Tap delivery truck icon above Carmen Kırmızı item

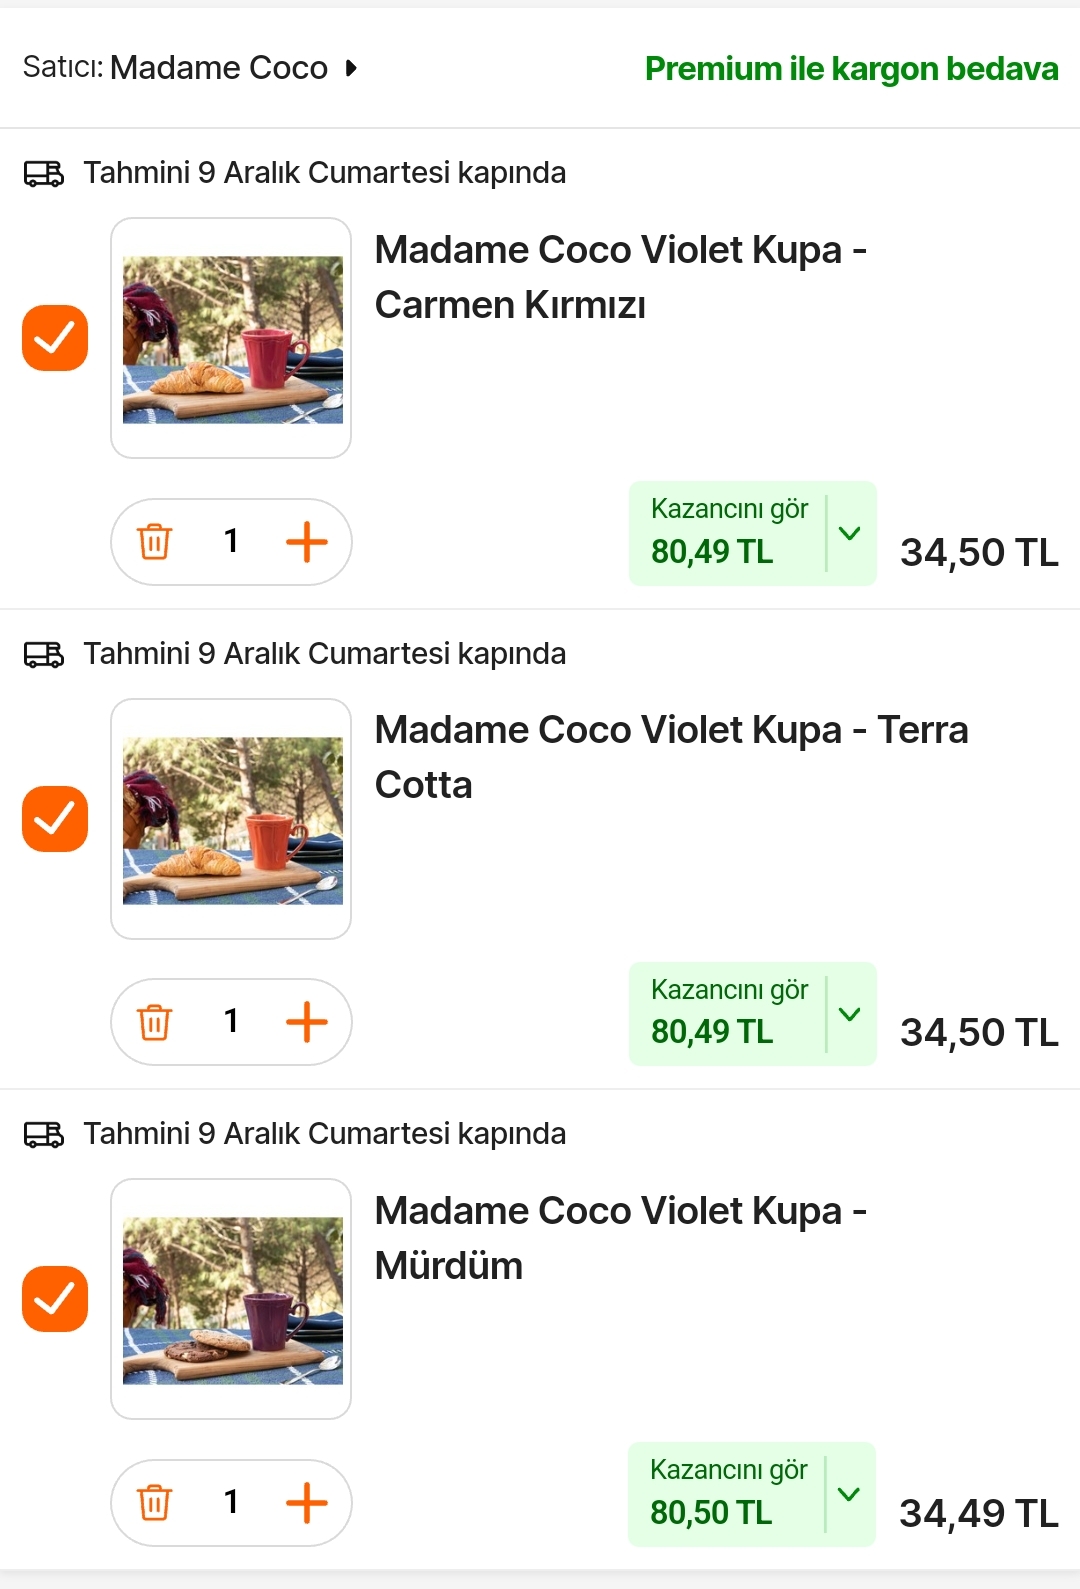click(44, 174)
